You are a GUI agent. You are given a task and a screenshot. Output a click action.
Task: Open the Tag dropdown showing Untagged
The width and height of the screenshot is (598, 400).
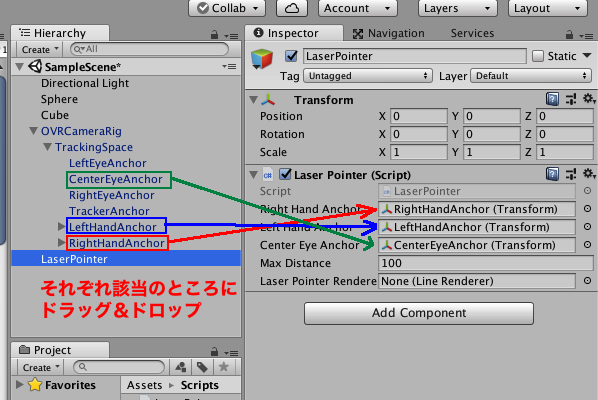368,76
